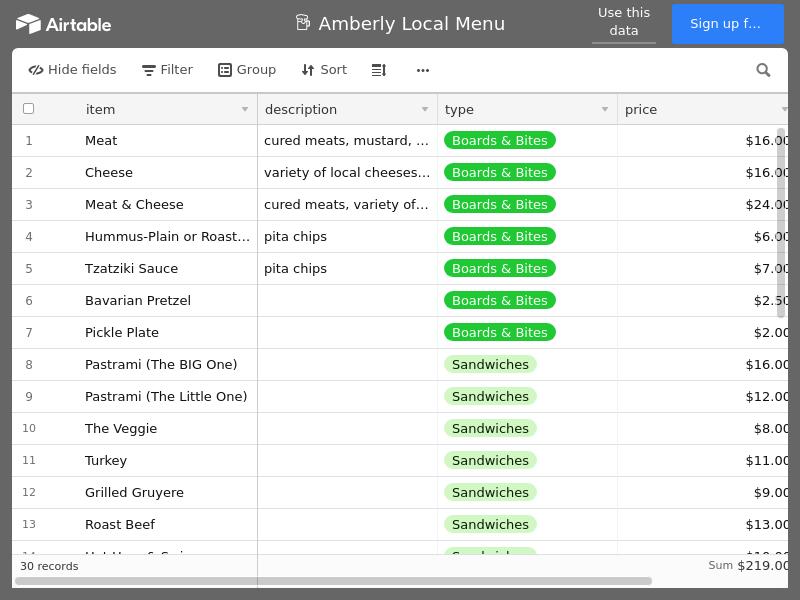This screenshot has height=600, width=800.
Task: Open the three-dot more options menu
Action: [x=423, y=70]
